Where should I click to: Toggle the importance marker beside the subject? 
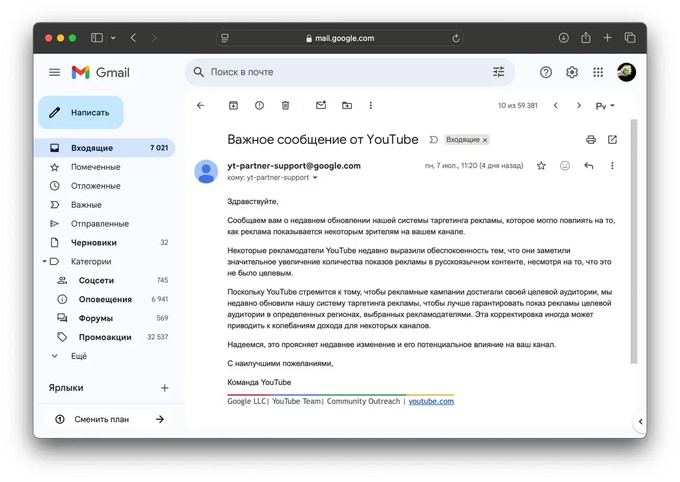[x=433, y=140]
